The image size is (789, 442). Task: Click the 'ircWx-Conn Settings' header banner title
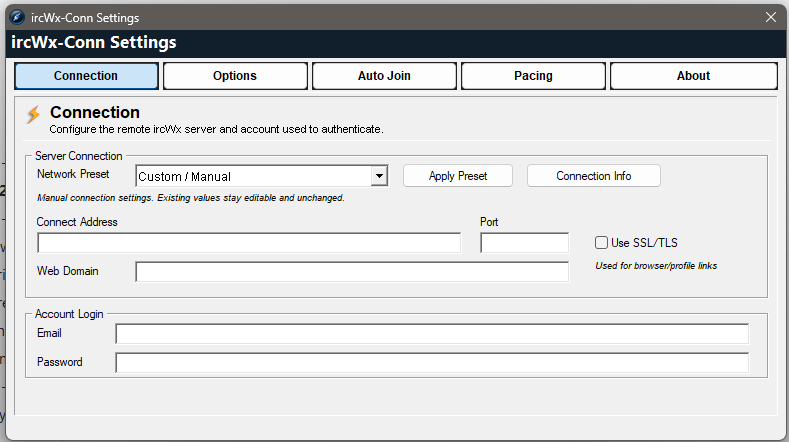94,43
